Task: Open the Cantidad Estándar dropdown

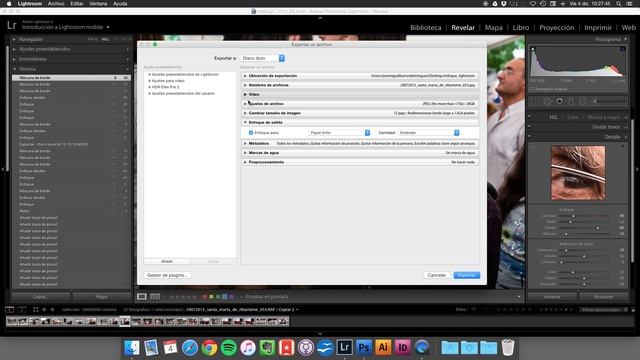Action: click(x=429, y=133)
